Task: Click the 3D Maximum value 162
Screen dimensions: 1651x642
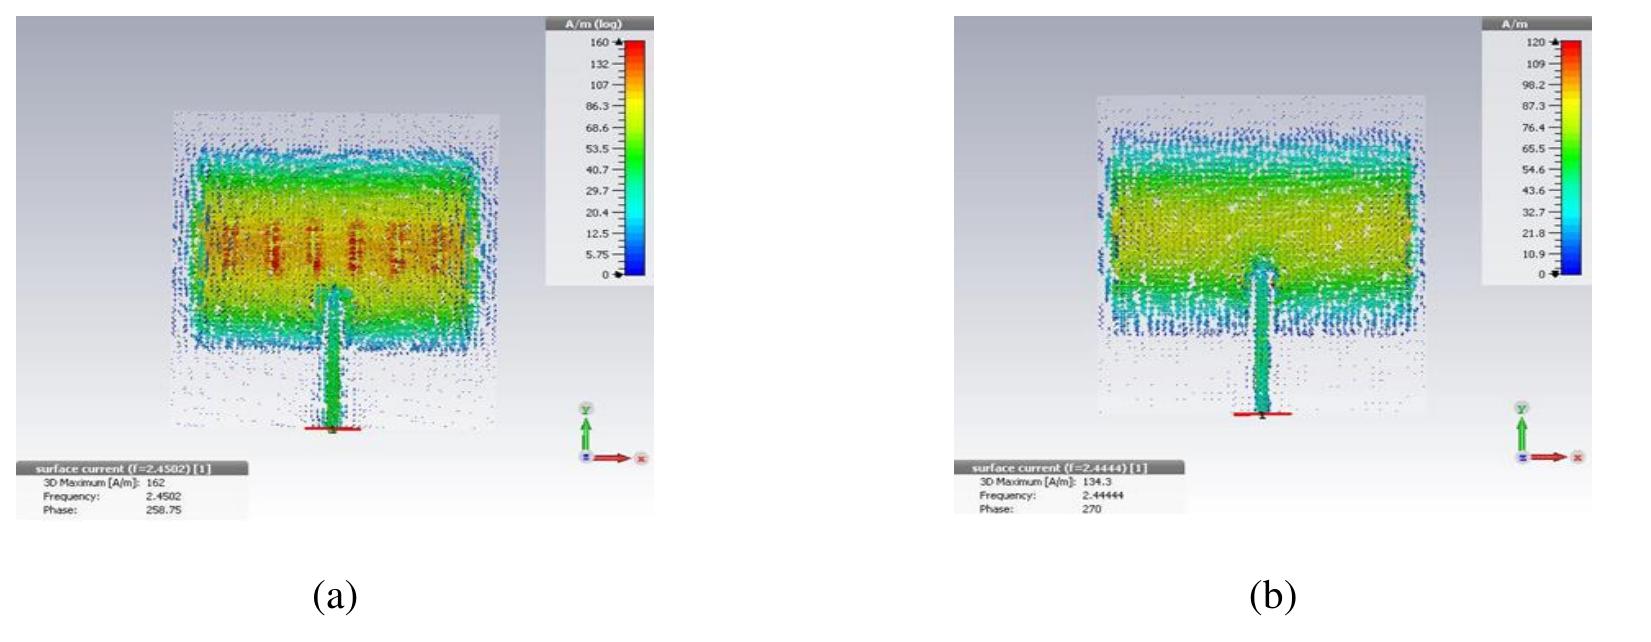Action: pyautogui.click(x=155, y=482)
